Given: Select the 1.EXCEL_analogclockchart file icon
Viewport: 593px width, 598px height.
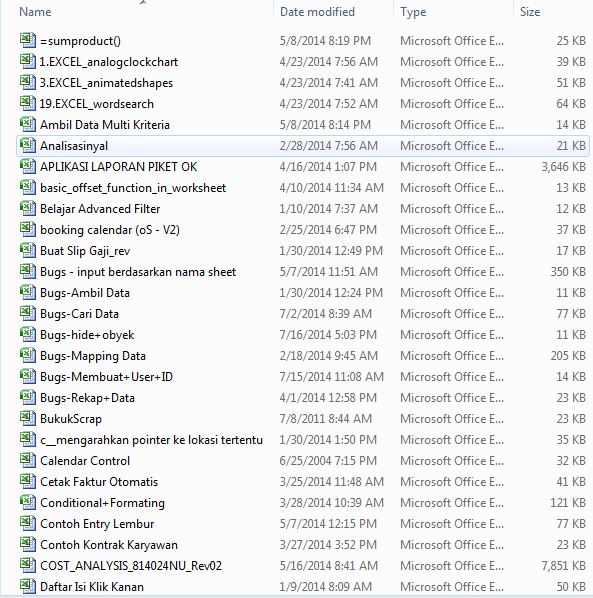Looking at the screenshot, I should click(28, 61).
